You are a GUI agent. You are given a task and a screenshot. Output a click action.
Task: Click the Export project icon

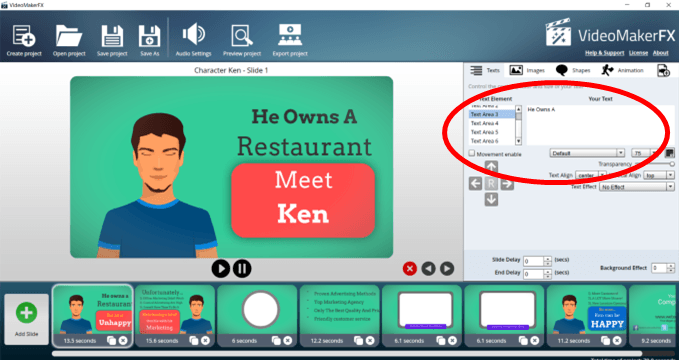click(290, 35)
